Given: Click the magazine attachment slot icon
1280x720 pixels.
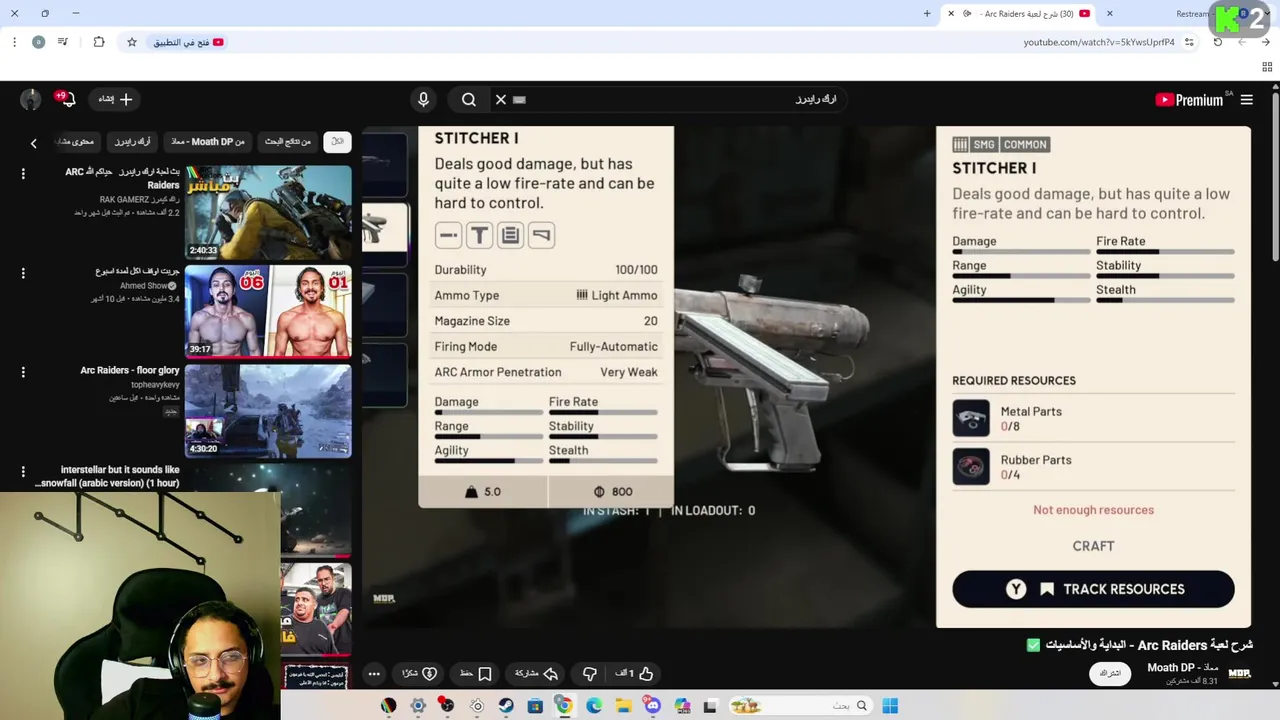Looking at the screenshot, I should (x=510, y=235).
